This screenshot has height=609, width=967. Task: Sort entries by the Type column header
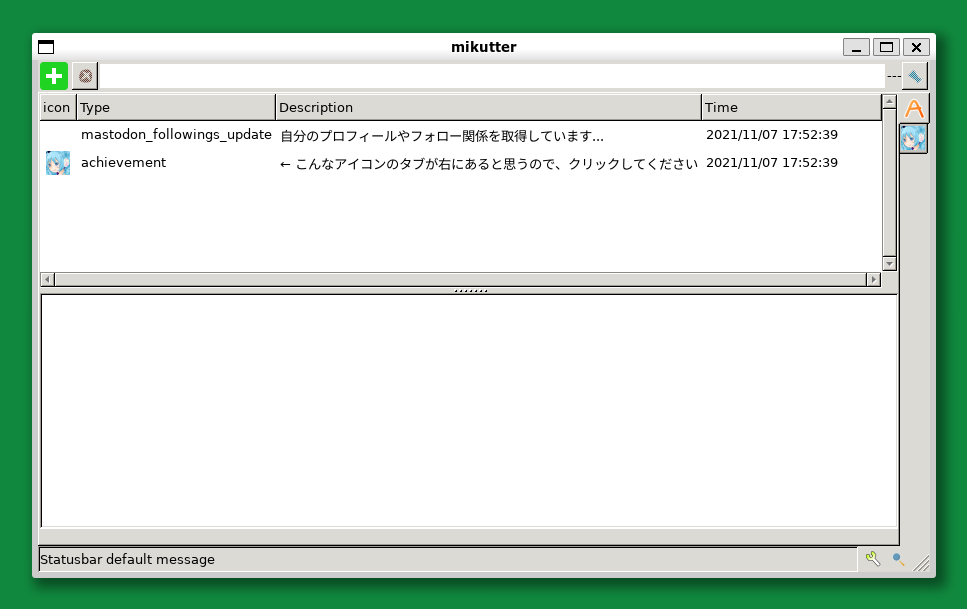176,107
